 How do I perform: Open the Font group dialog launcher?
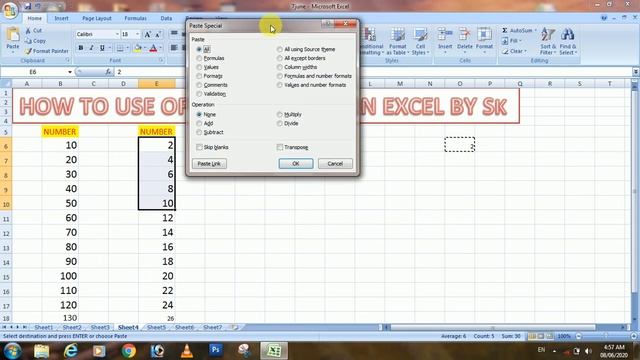[161, 60]
